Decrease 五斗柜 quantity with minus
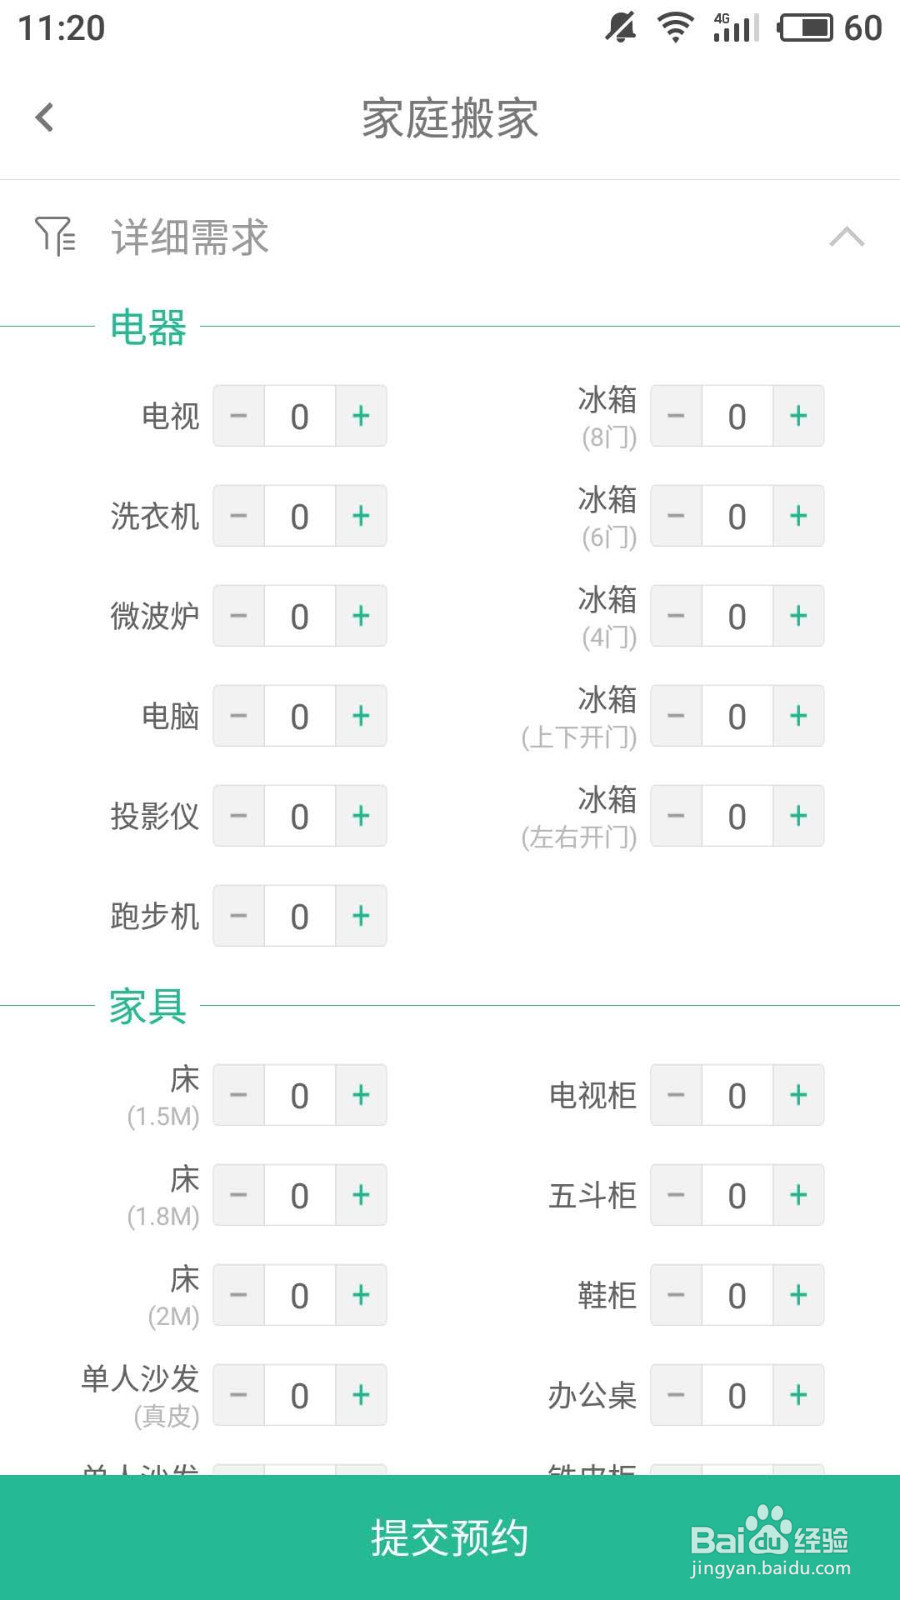Screen dimensions: 900x1600 [676, 1195]
